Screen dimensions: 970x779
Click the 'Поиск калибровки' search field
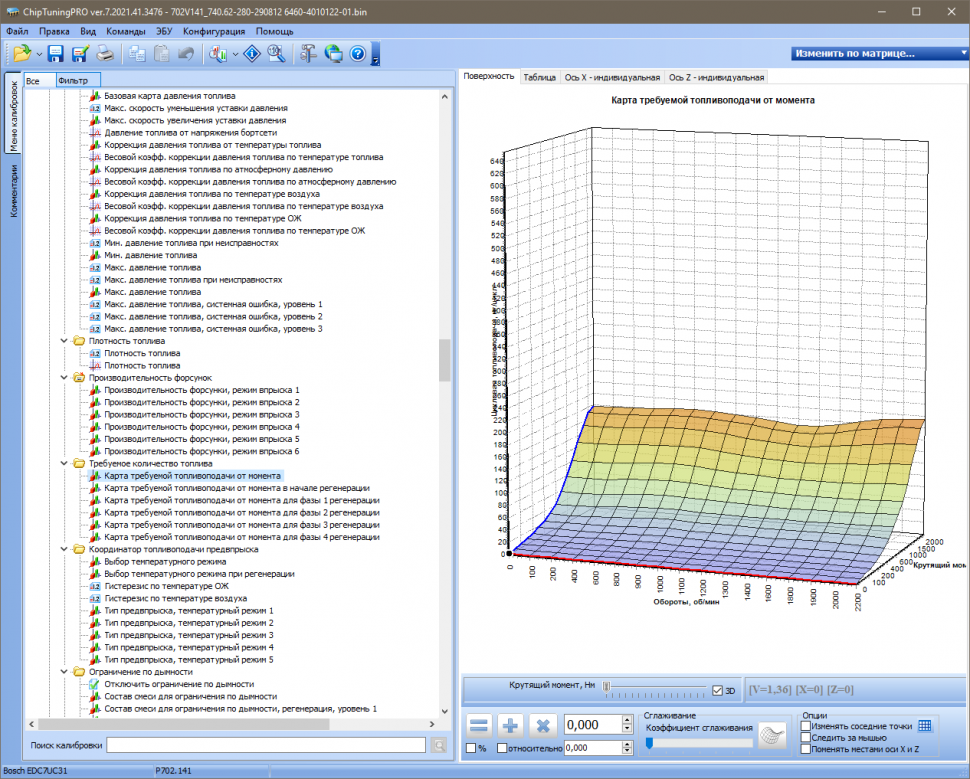(266, 745)
